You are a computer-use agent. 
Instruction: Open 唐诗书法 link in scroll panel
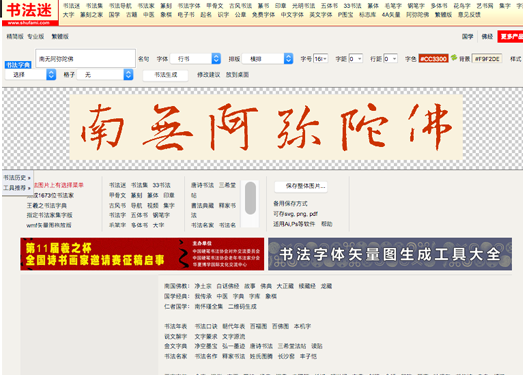202,185
